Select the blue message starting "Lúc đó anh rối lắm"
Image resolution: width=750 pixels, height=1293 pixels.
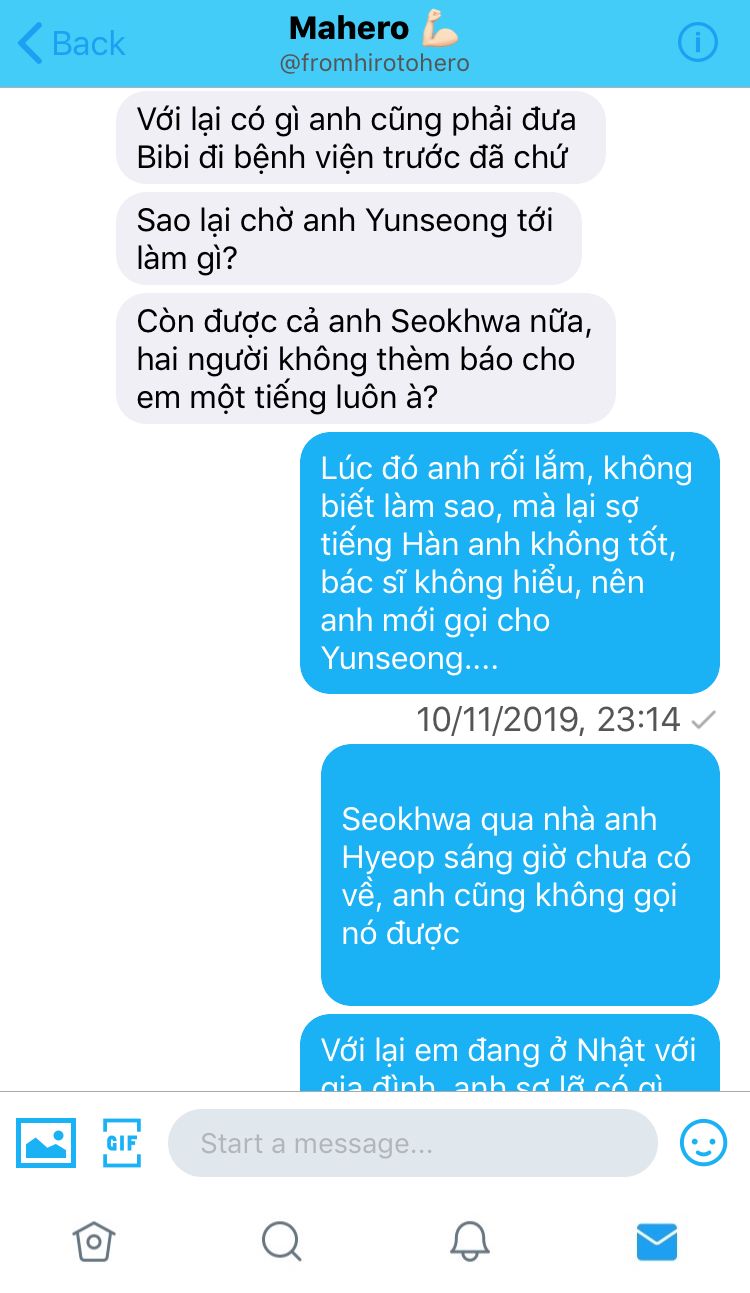tap(510, 563)
